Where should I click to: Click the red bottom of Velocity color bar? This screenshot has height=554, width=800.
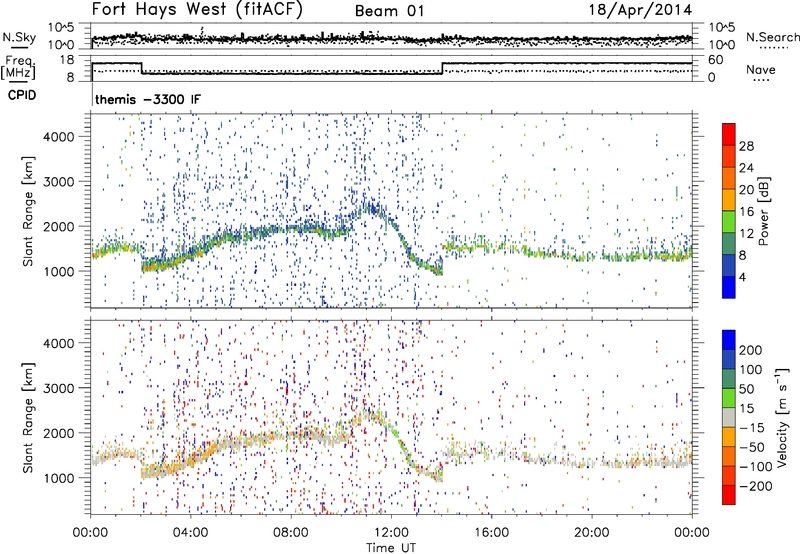(729, 495)
